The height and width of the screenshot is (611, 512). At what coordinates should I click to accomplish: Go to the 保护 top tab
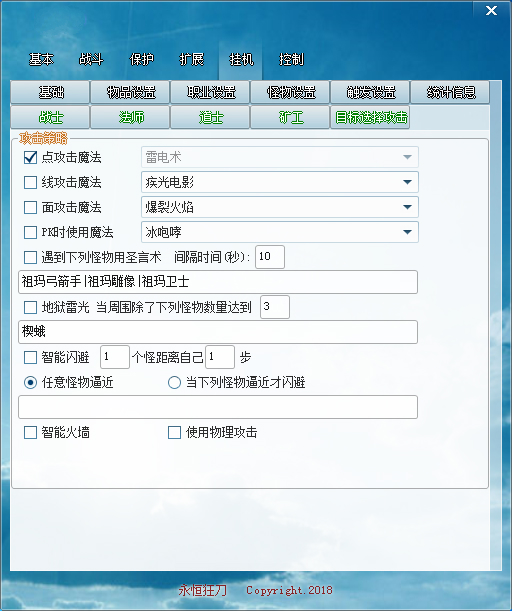pos(141,60)
